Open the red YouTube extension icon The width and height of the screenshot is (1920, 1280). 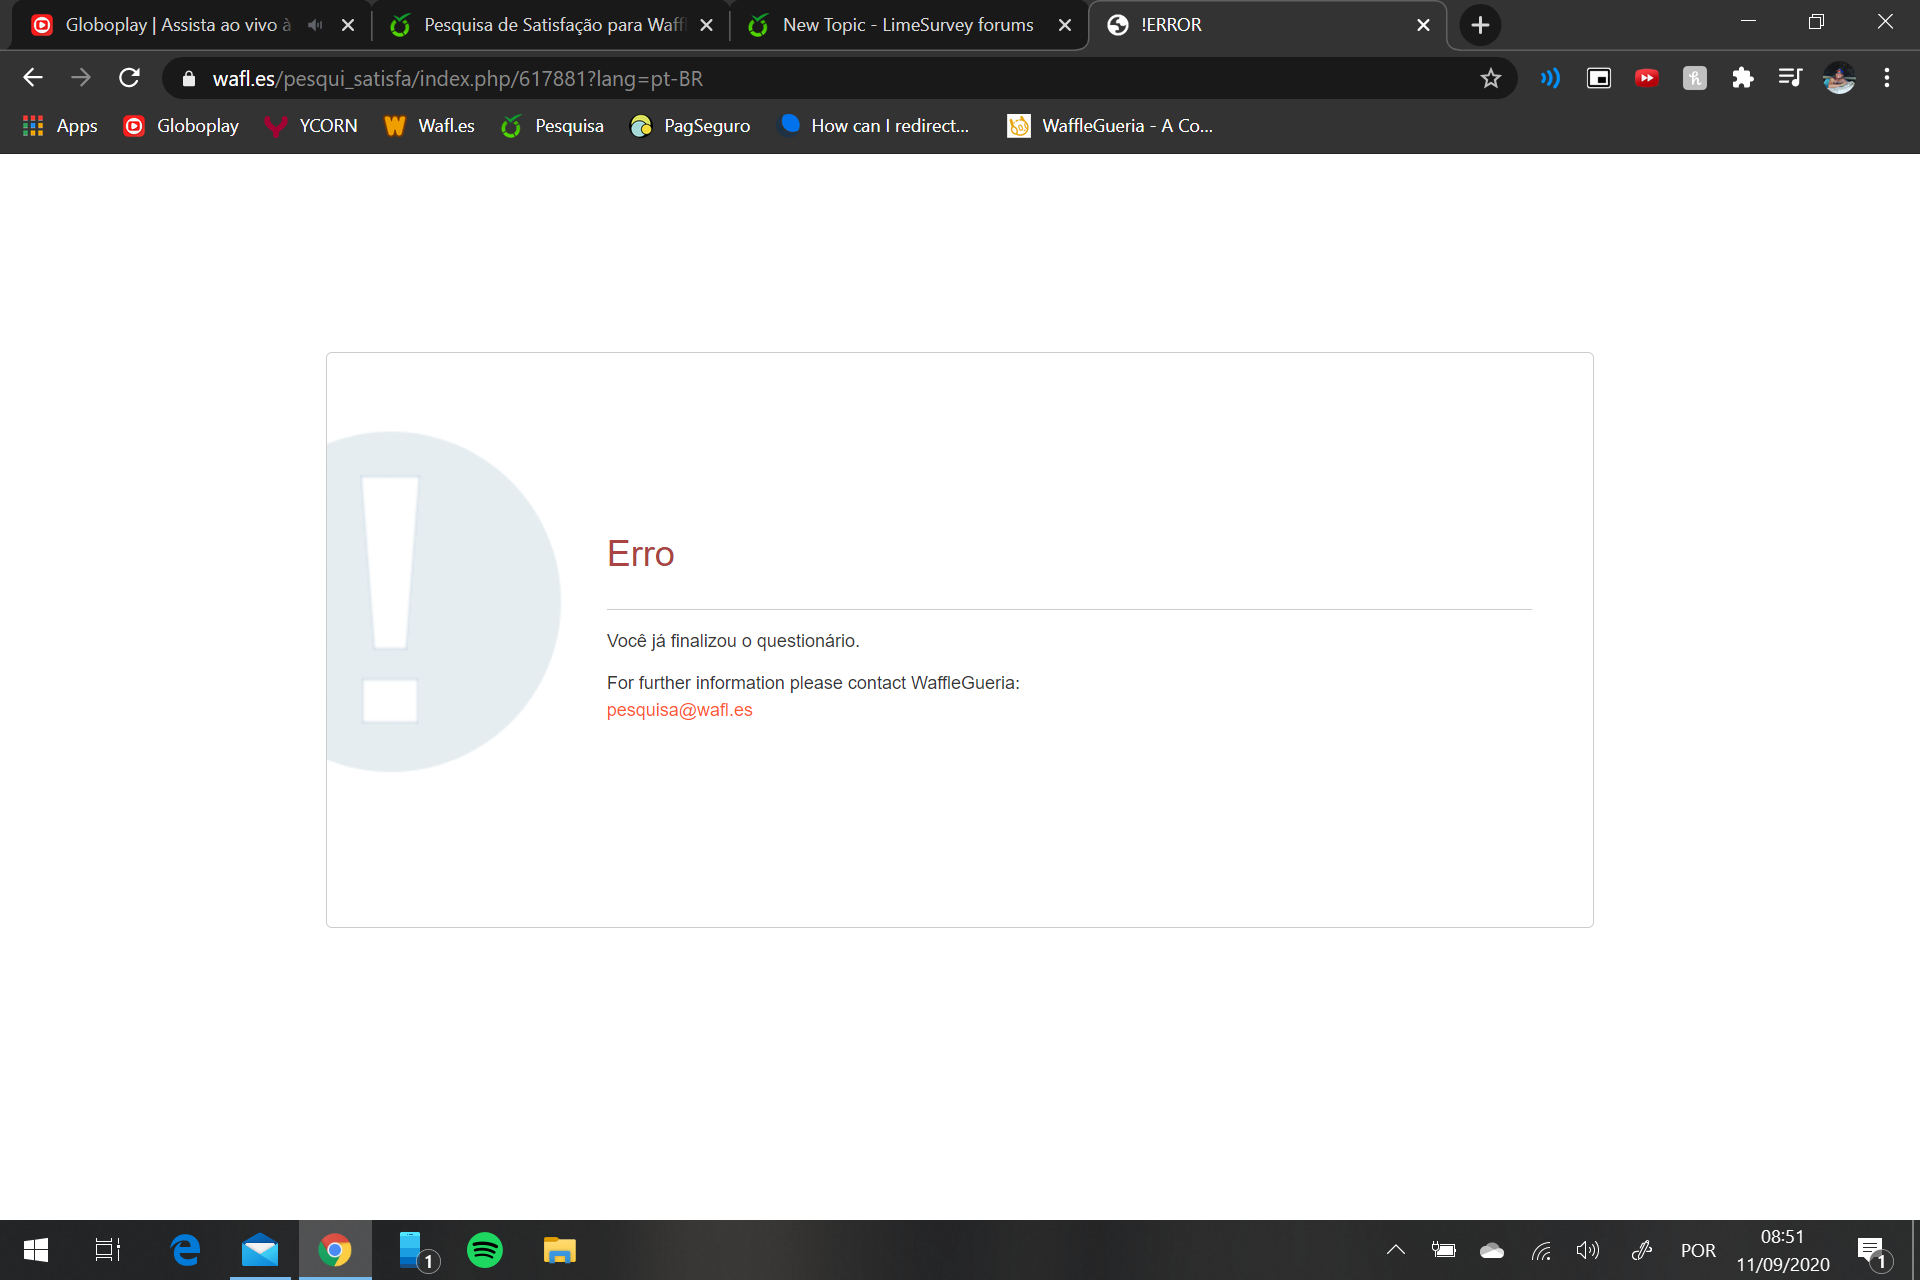[x=1646, y=78]
